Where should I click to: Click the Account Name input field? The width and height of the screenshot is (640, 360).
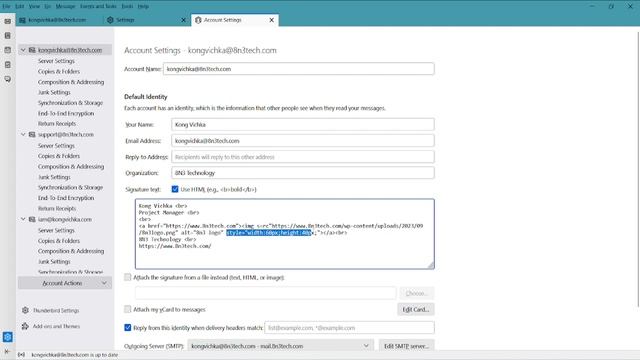[299, 69]
